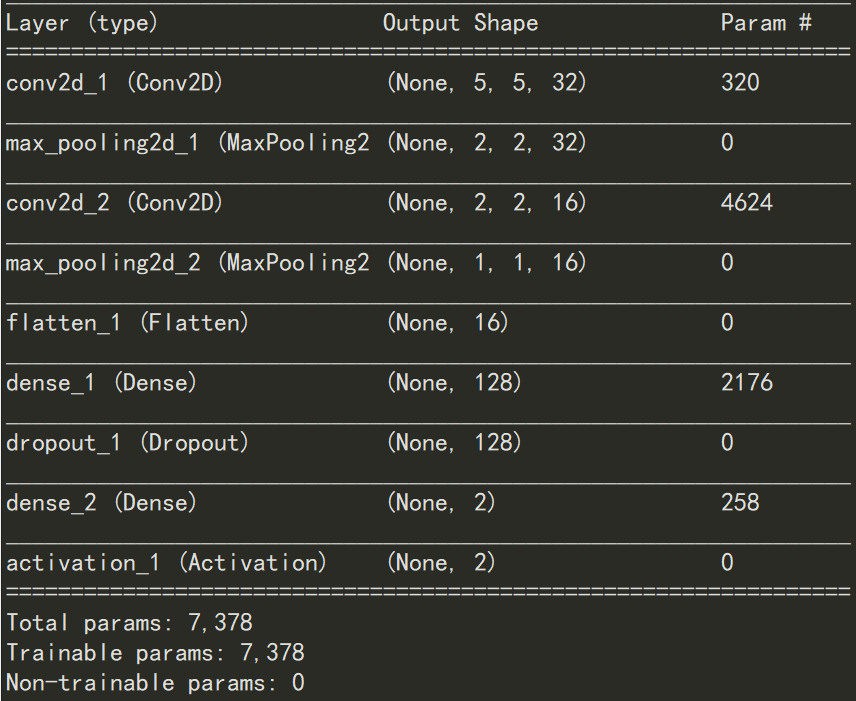The image size is (856, 701).
Task: Click the Layer (type) column header
Action: (x=81, y=23)
